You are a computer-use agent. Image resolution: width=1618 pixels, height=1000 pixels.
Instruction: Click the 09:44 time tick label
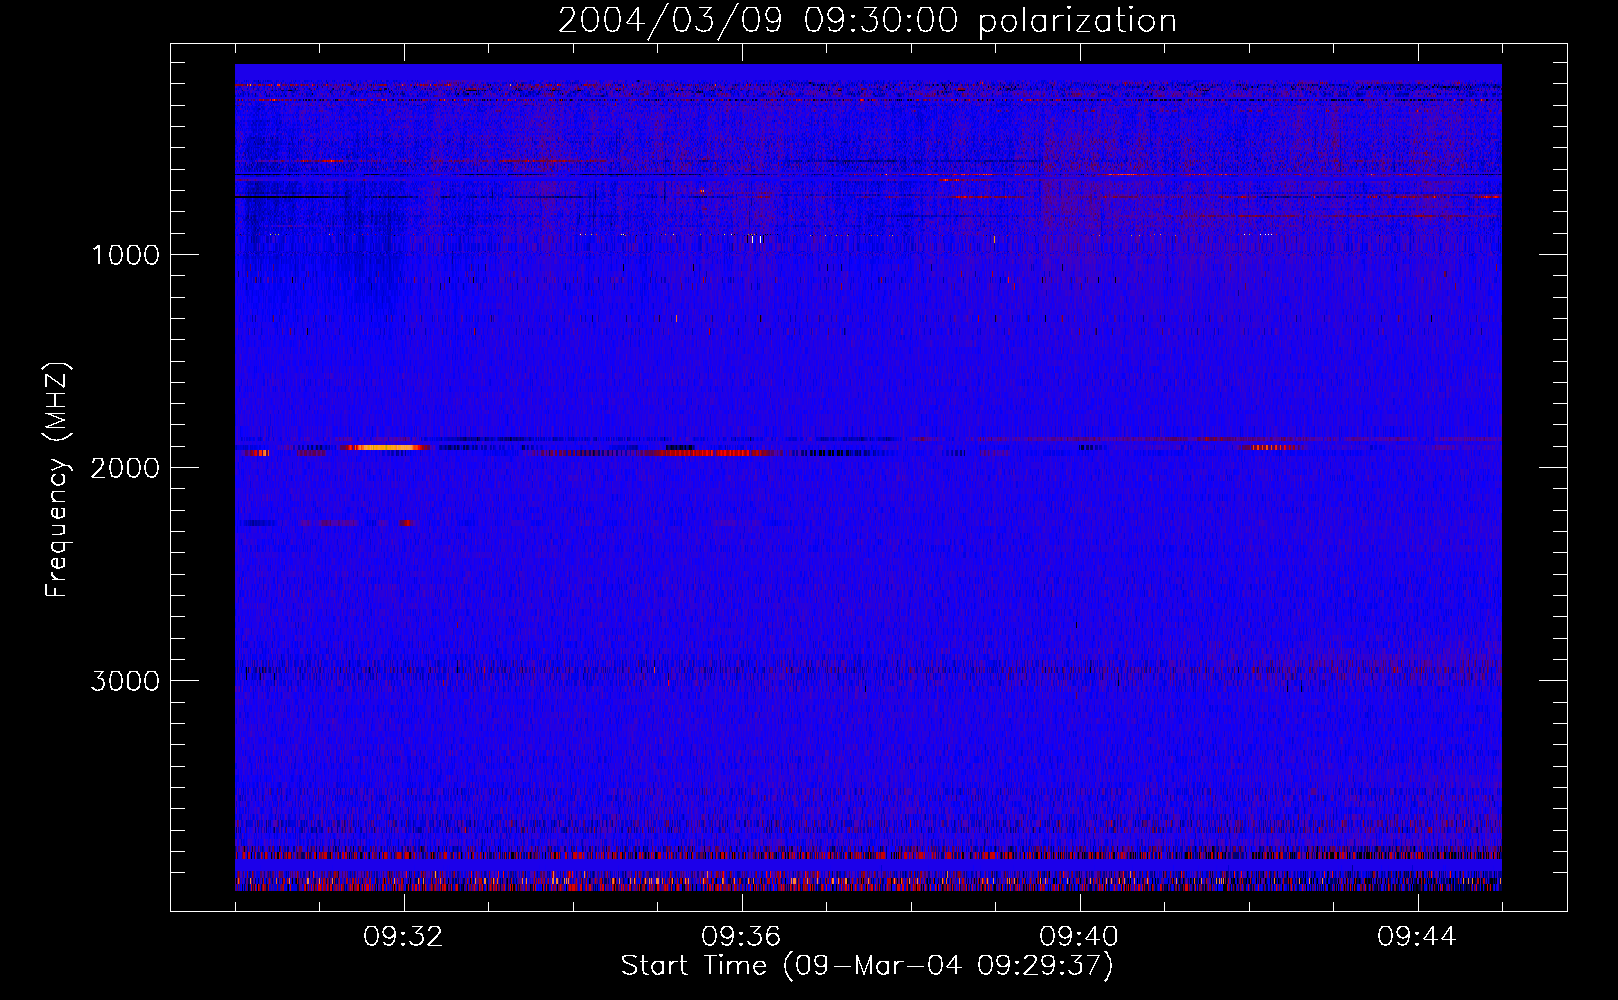[x=1417, y=937]
